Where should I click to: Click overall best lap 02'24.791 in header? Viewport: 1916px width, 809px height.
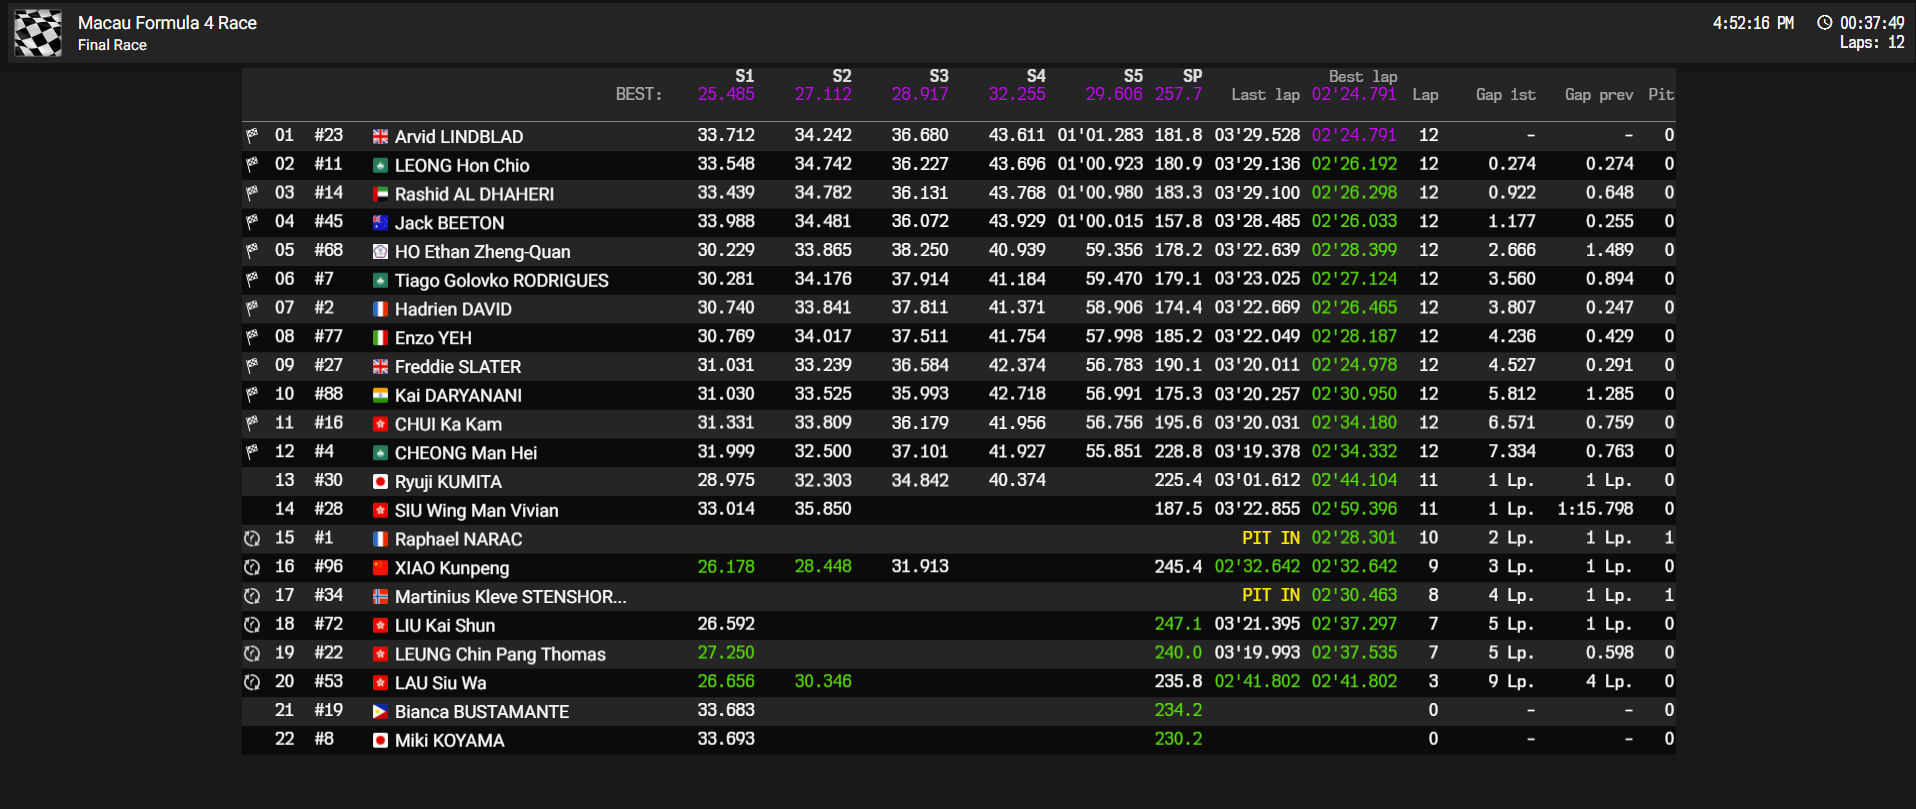1354,95
